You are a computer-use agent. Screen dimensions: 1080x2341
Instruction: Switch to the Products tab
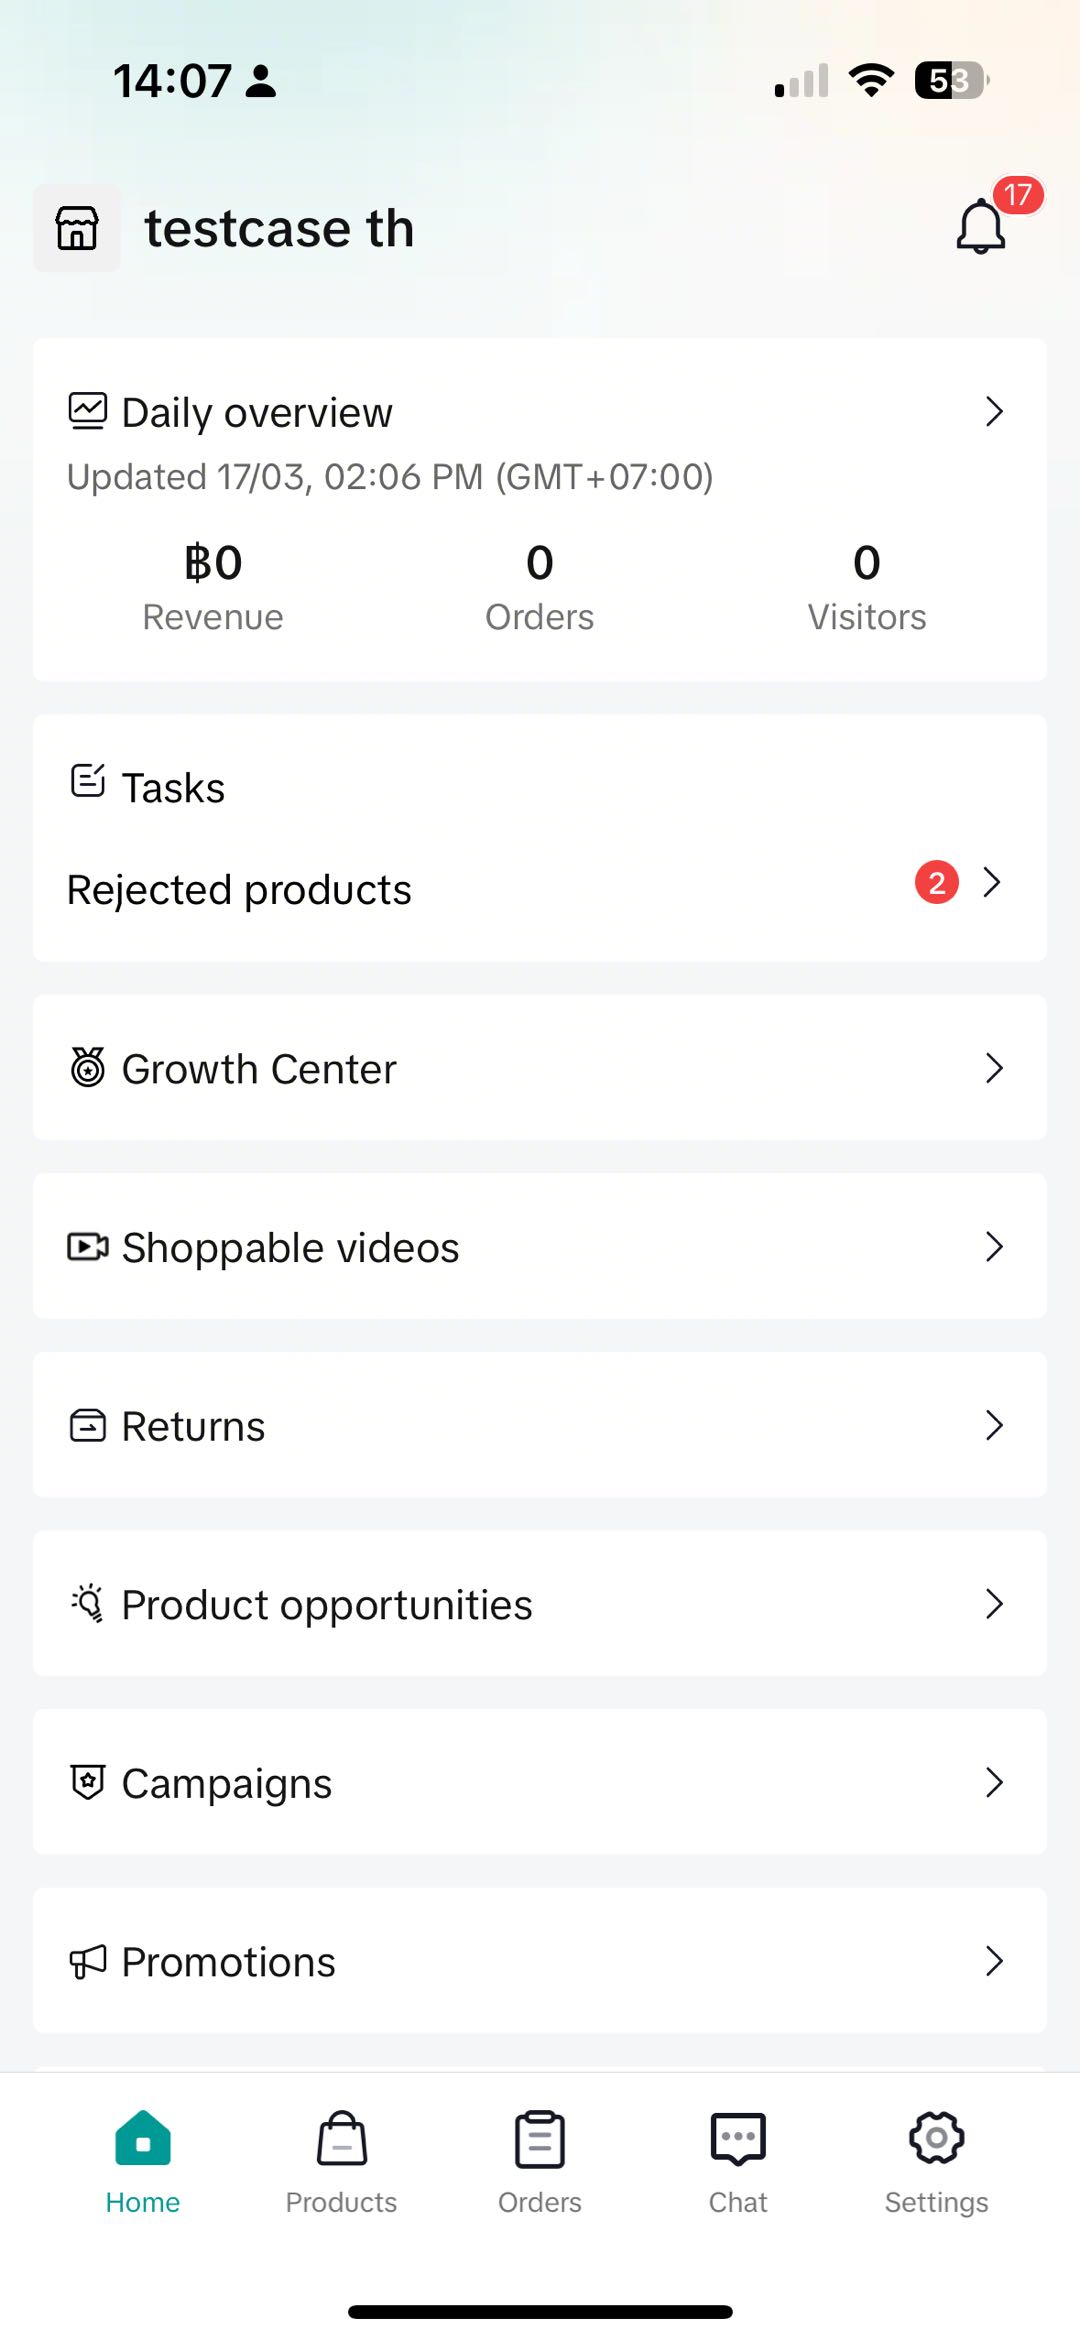coord(341,2162)
